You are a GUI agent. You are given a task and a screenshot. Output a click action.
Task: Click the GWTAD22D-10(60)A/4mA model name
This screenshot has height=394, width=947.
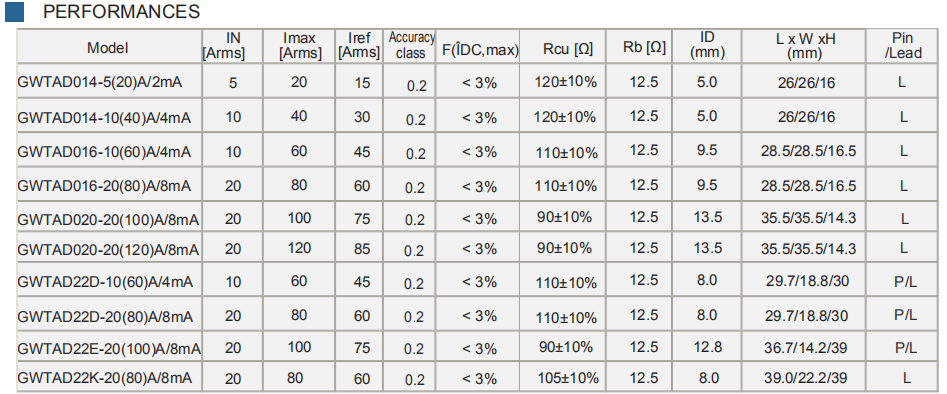tap(105, 282)
